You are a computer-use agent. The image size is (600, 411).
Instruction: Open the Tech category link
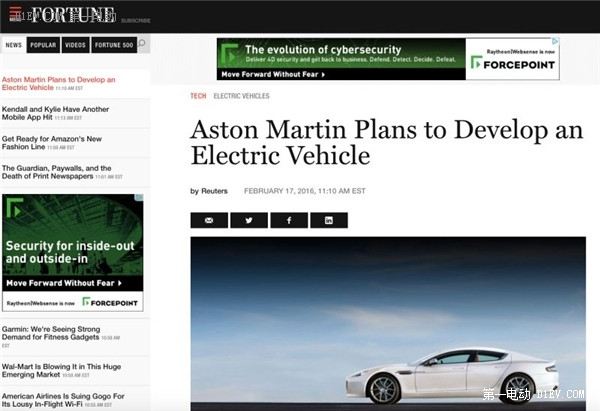click(x=198, y=96)
